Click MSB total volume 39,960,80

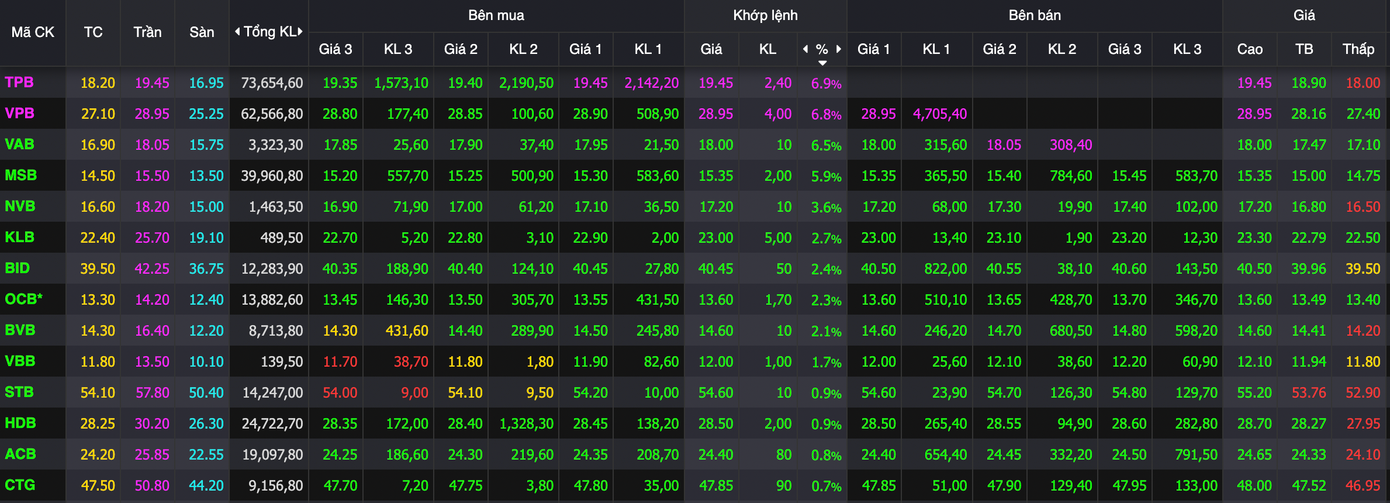click(272, 176)
